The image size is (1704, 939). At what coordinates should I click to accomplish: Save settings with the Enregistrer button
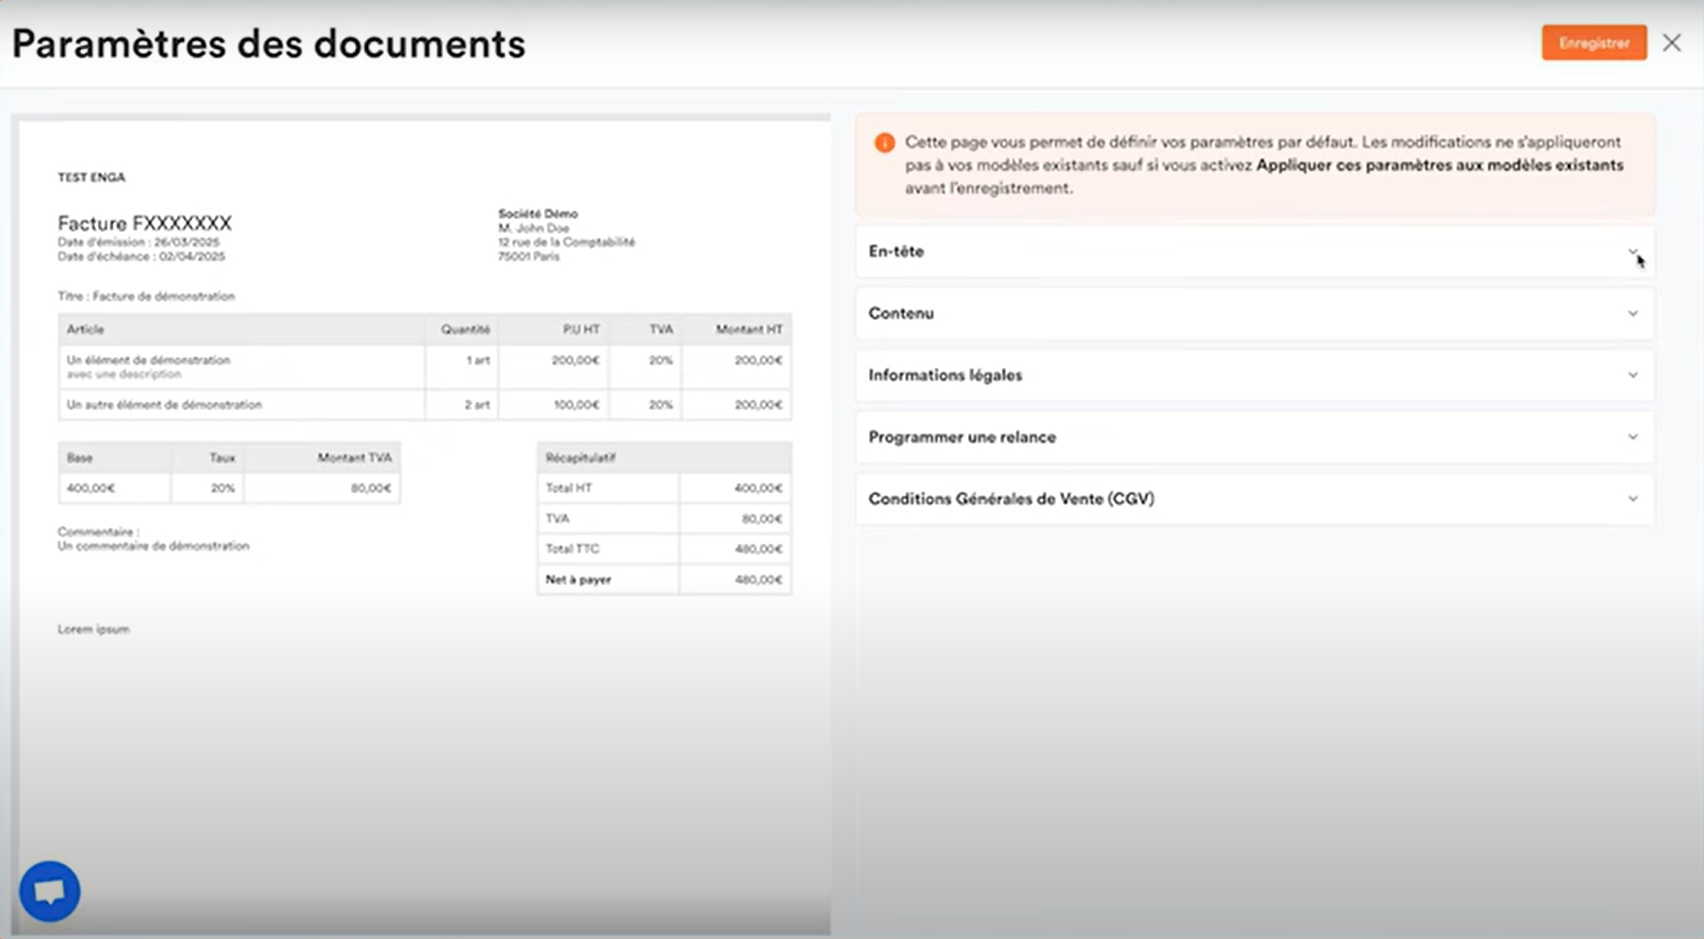tap(1594, 43)
